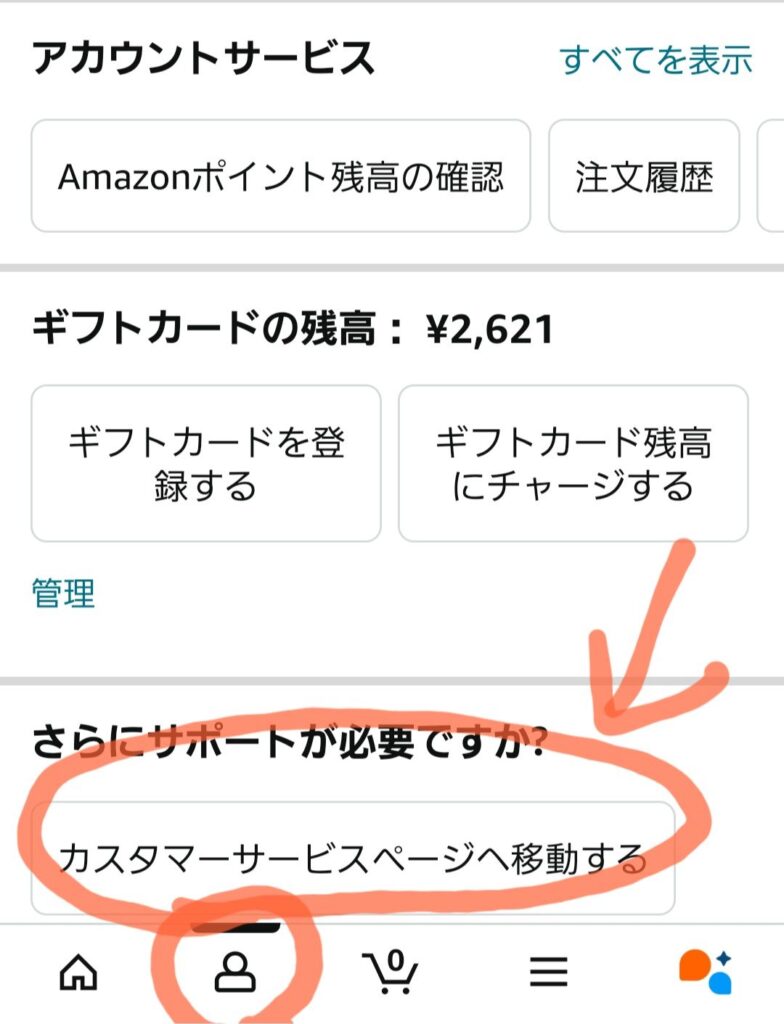Open the shopping cart icon
Viewport: 784px width, 1024px height.
point(391,970)
